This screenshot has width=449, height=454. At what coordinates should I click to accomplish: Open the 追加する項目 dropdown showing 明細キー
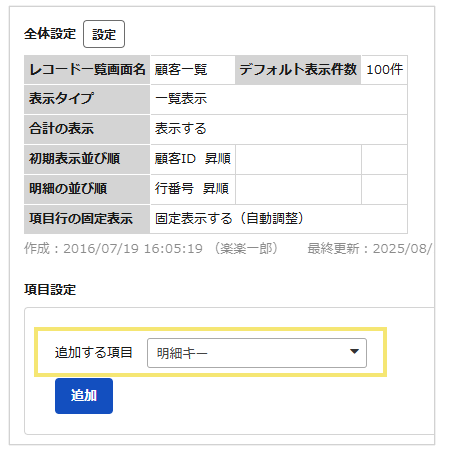(257, 353)
